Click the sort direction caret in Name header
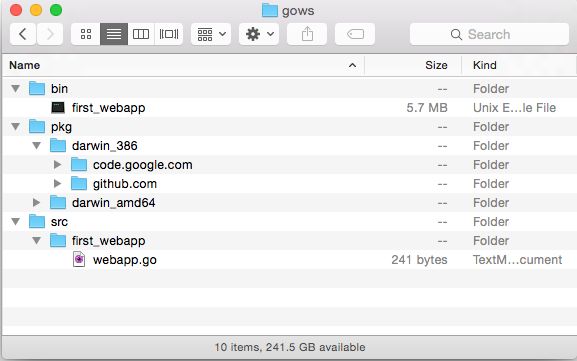This screenshot has height=361, width=577. [352, 65]
